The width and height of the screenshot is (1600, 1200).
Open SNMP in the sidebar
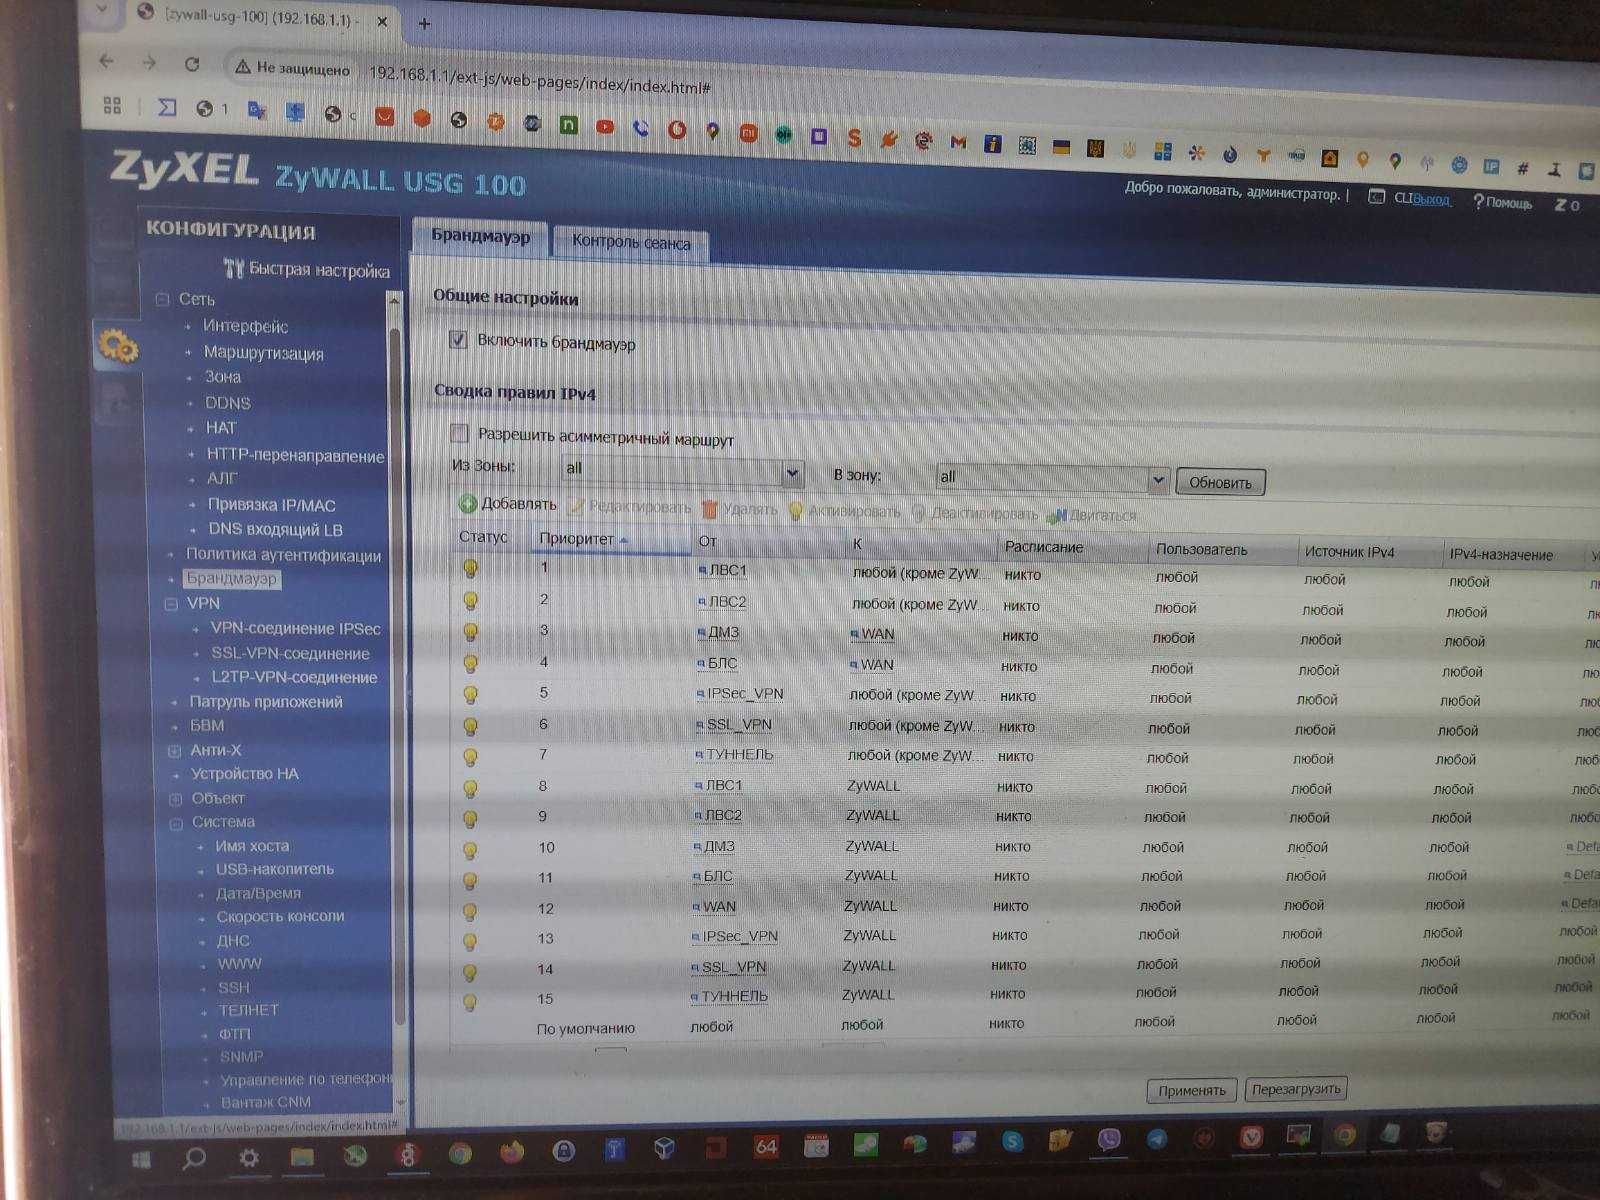242,1056
